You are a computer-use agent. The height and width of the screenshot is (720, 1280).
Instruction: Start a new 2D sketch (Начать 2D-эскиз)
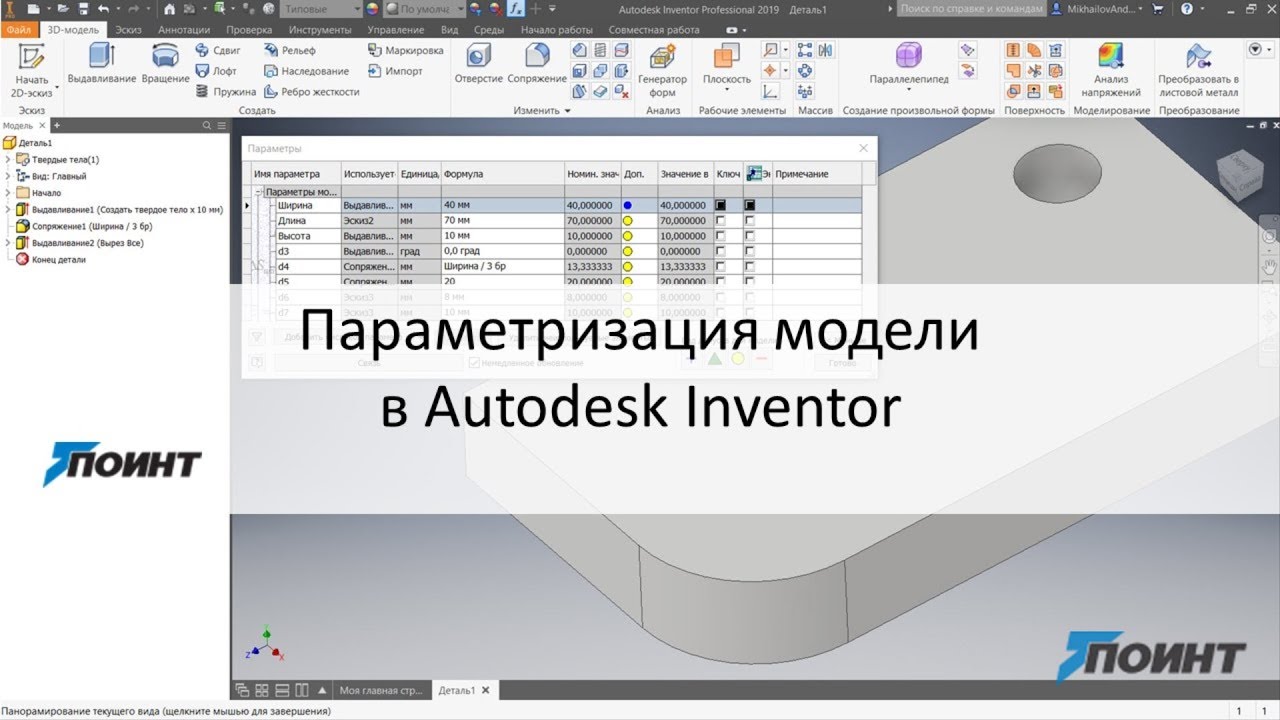click(x=32, y=70)
